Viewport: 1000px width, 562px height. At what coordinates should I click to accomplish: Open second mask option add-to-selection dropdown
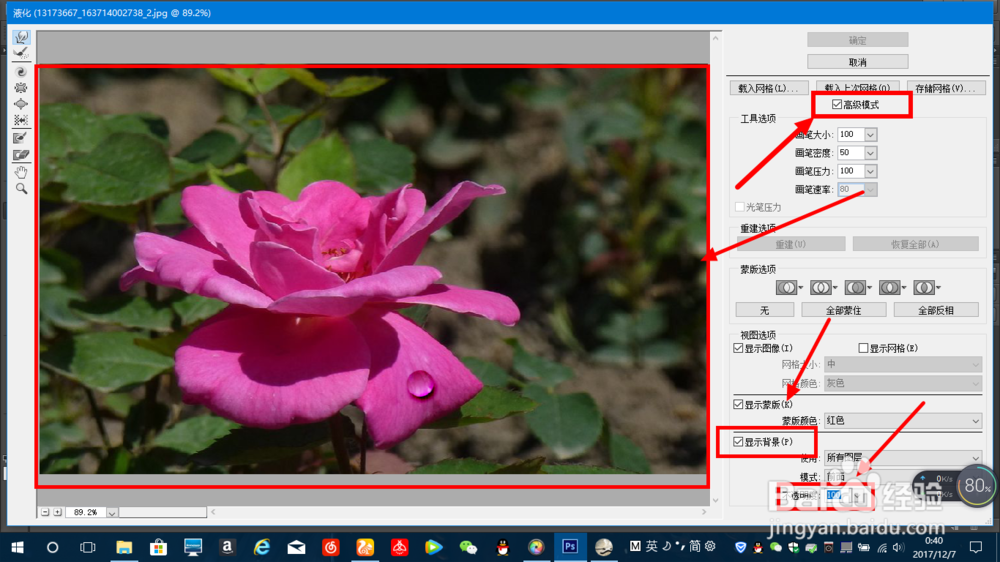coord(824,288)
